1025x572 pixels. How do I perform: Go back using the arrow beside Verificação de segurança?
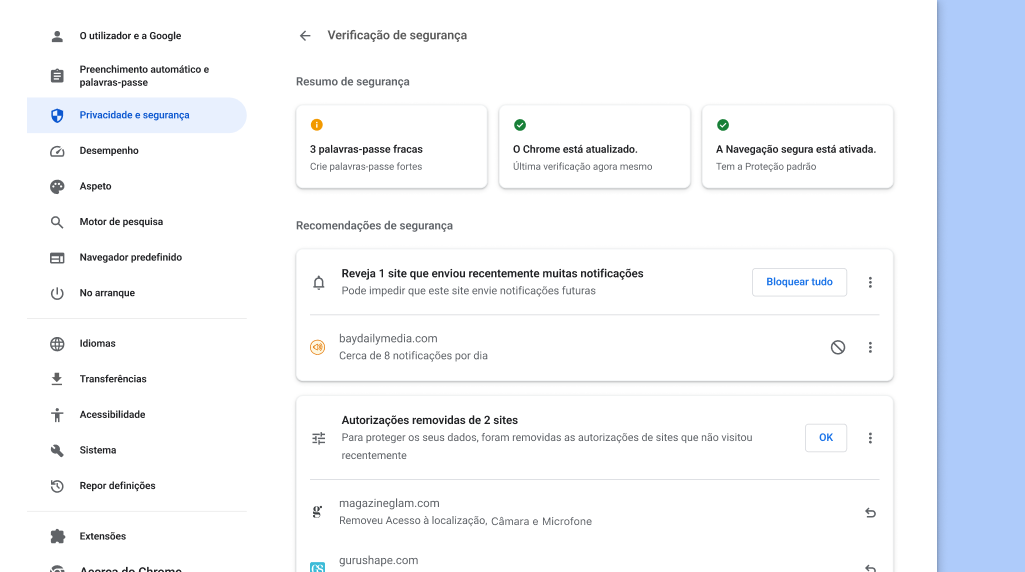coord(305,36)
